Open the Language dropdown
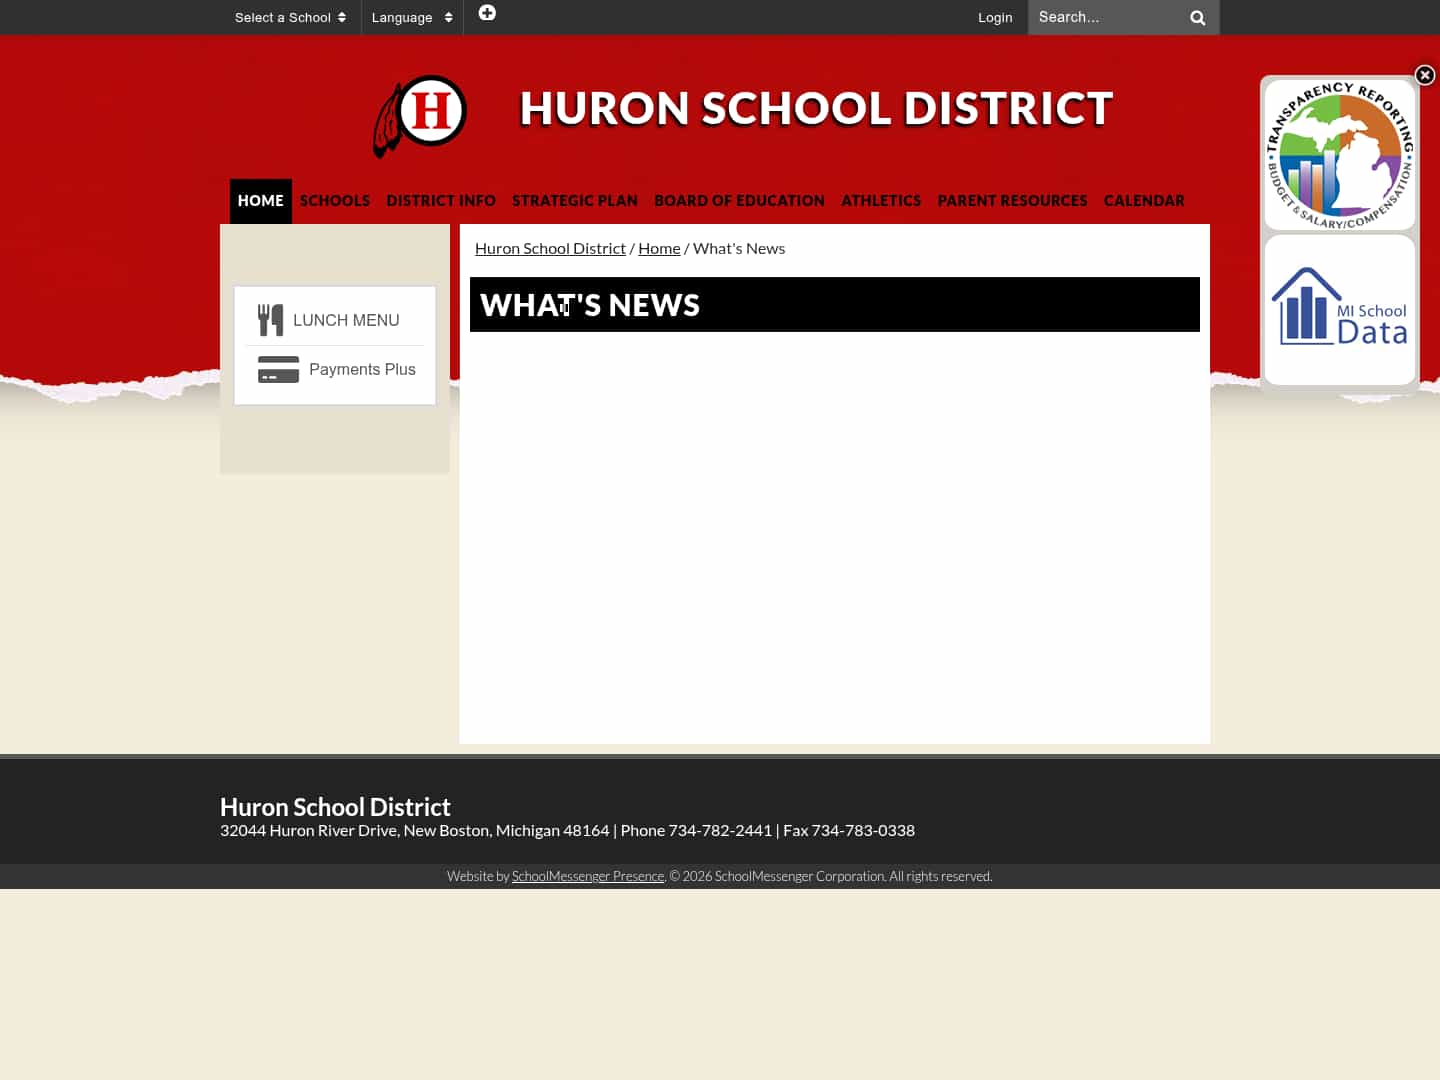This screenshot has height=1080, width=1440. click(x=402, y=17)
